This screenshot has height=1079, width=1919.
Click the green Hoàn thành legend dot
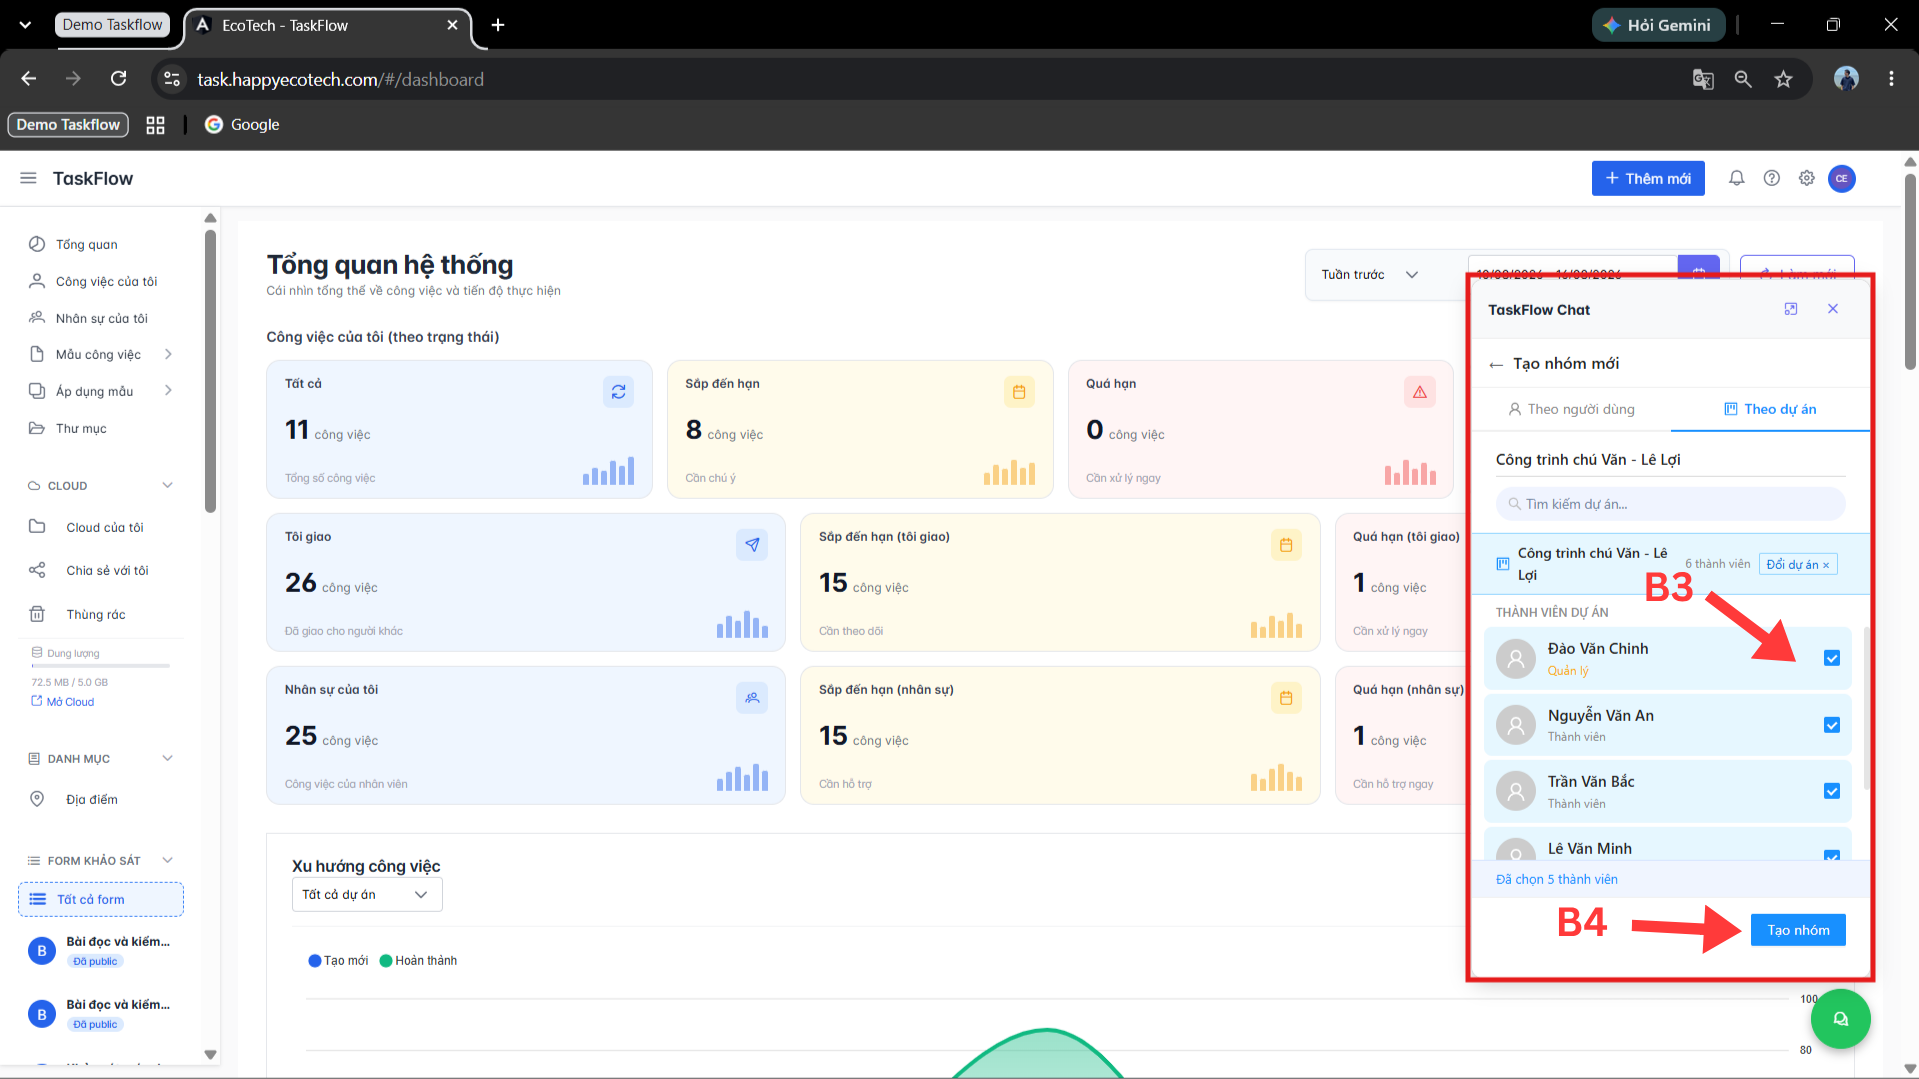tap(386, 961)
